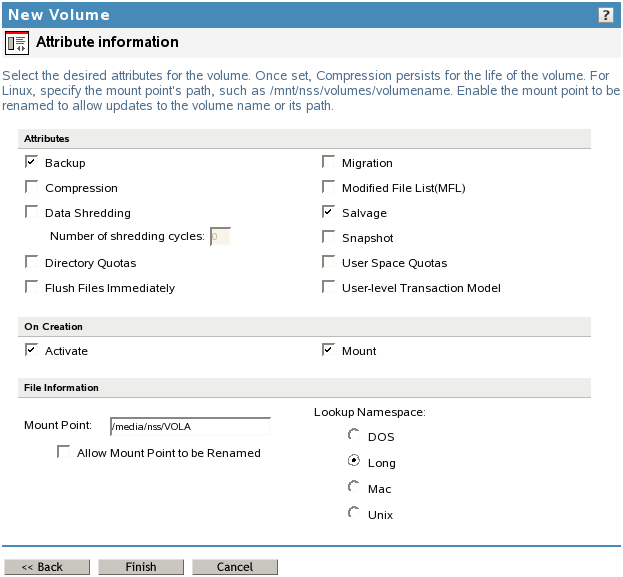Enable User-level Transaction Model

coord(329,287)
